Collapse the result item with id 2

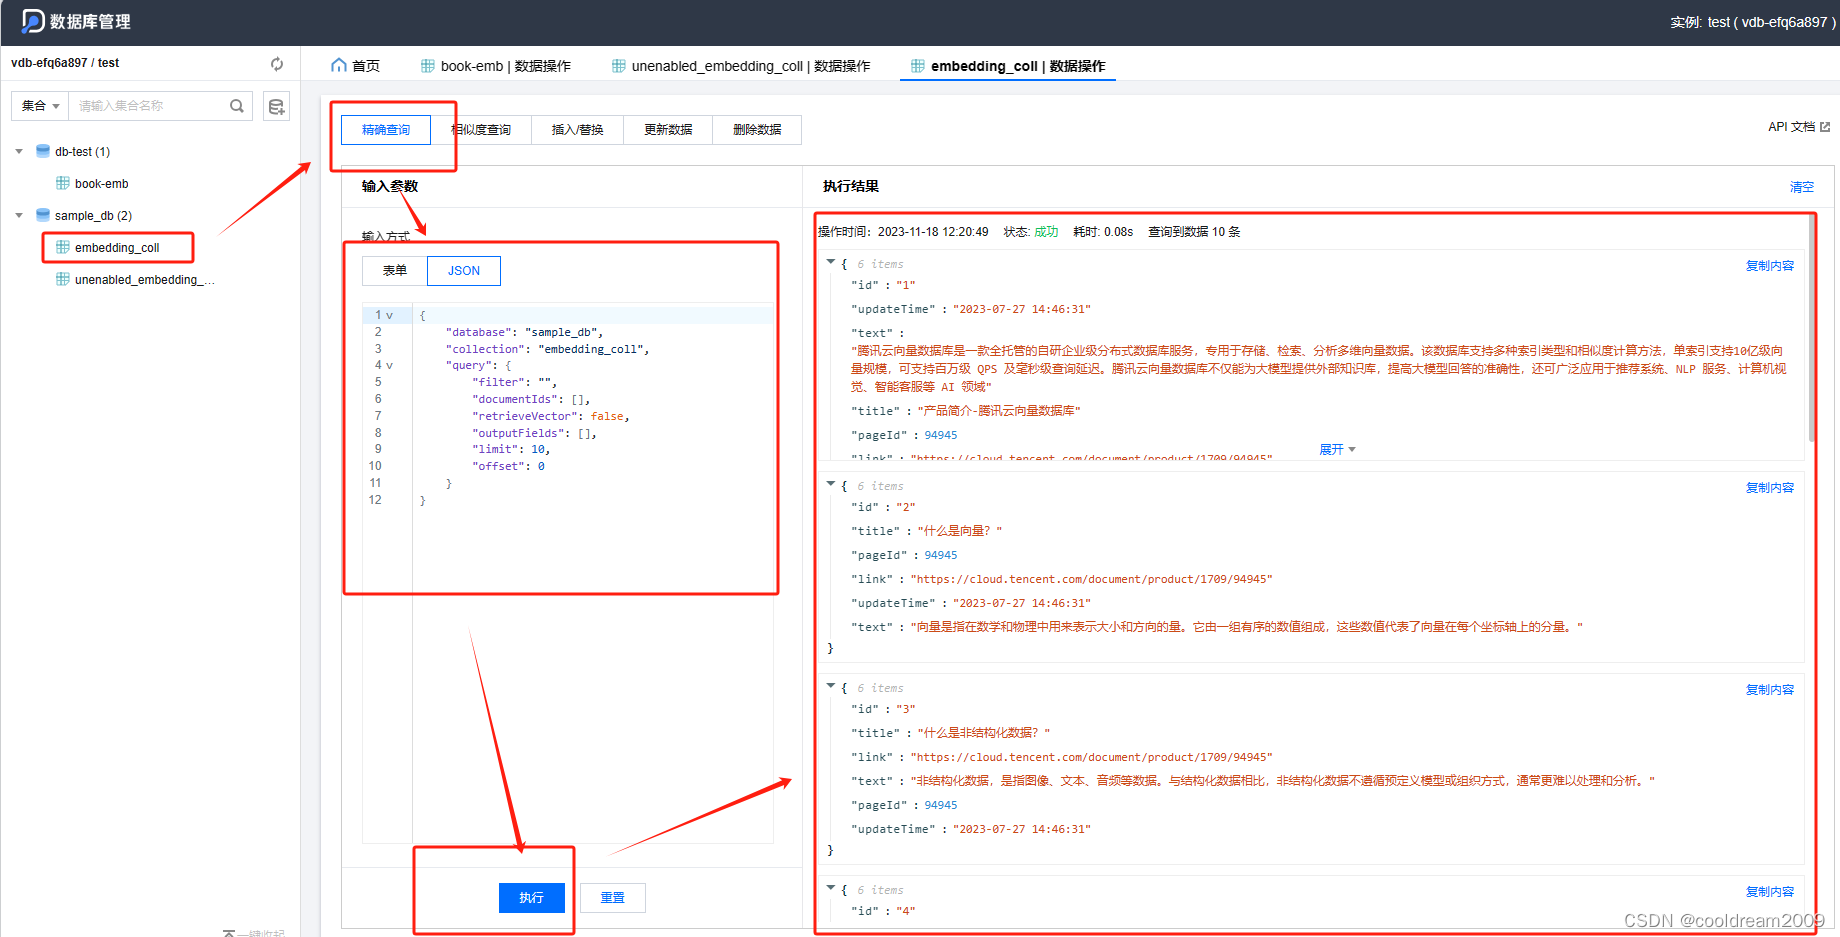[x=830, y=484]
